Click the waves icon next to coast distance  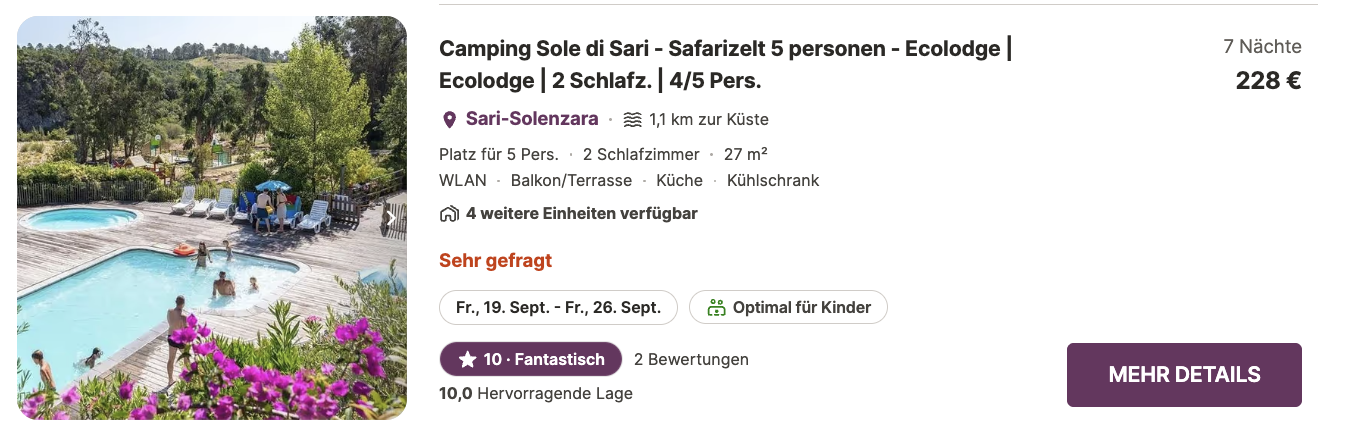click(x=632, y=120)
